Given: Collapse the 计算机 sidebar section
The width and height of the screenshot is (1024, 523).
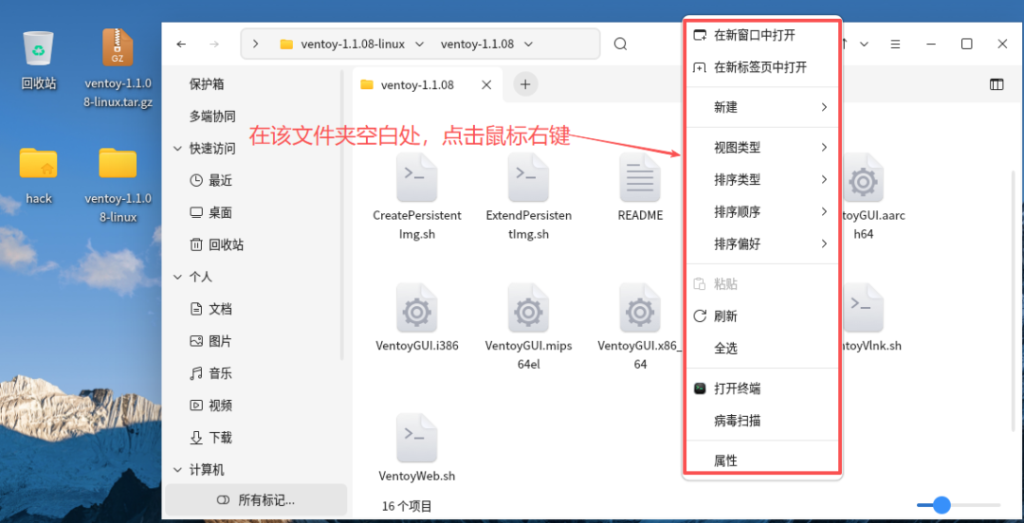Looking at the screenshot, I should point(178,470).
